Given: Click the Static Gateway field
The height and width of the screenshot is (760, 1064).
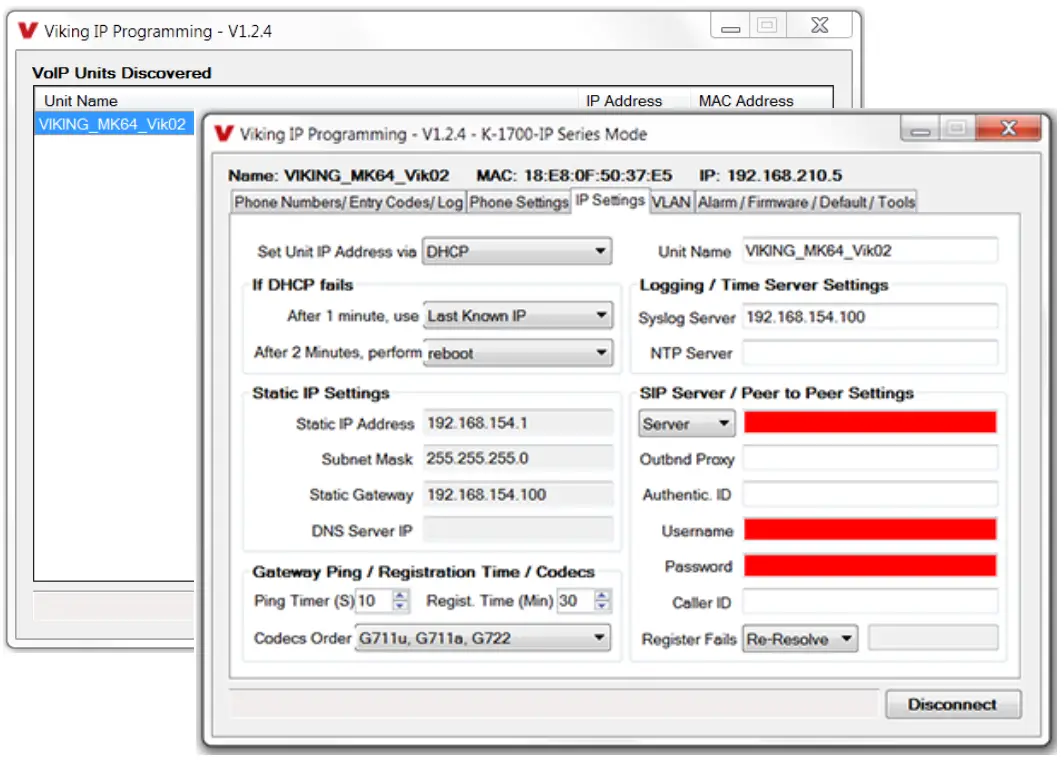Looking at the screenshot, I should coord(518,494).
